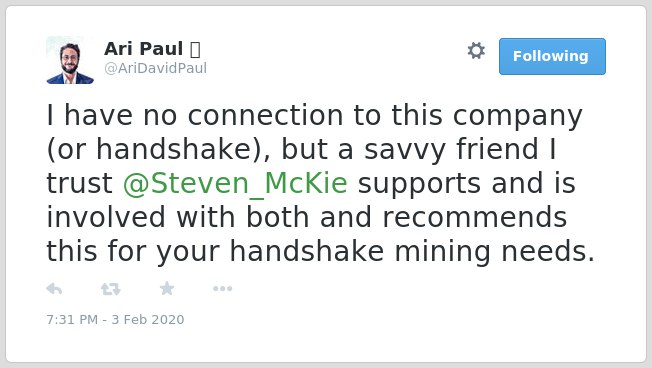Click the 3 Feb 2020 date text
Viewport: 652px width, 368px height.
coord(148,319)
